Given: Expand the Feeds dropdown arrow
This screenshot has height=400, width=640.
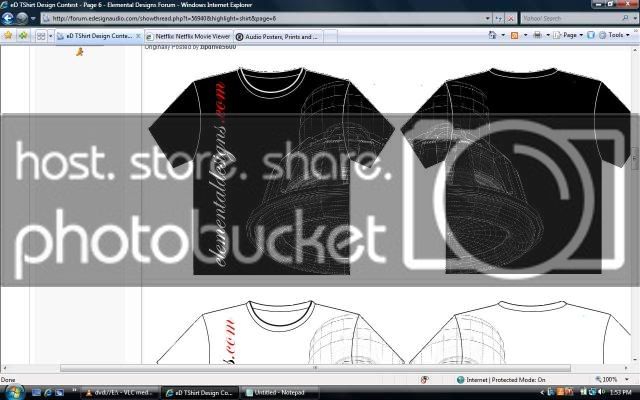Looking at the screenshot, I should (525, 36).
